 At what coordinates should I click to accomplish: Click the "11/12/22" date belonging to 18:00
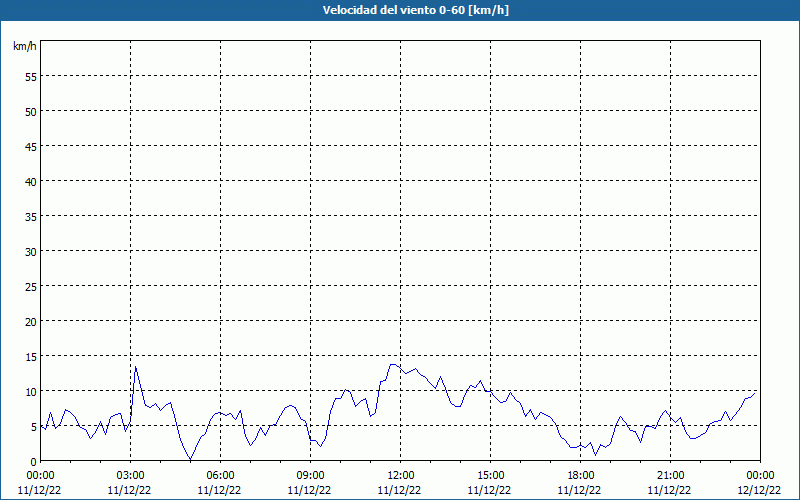[x=580, y=490]
